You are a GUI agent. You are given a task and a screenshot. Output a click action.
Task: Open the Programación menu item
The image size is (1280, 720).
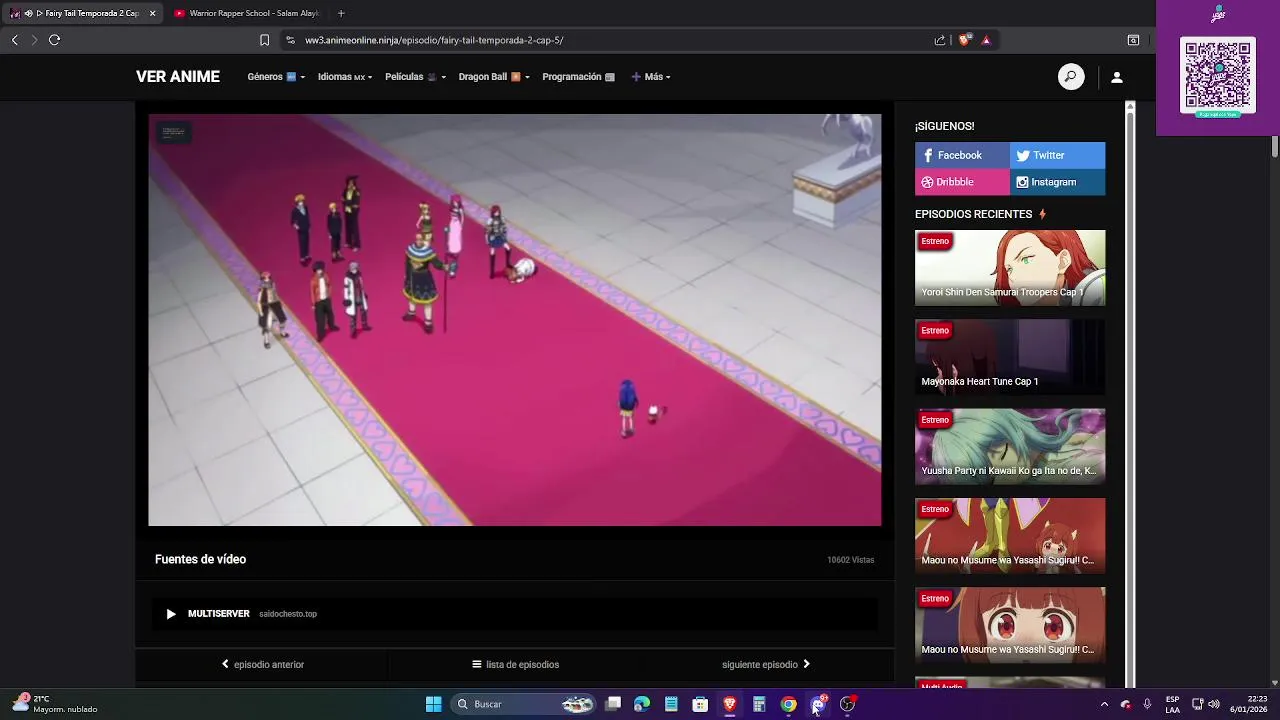578,77
